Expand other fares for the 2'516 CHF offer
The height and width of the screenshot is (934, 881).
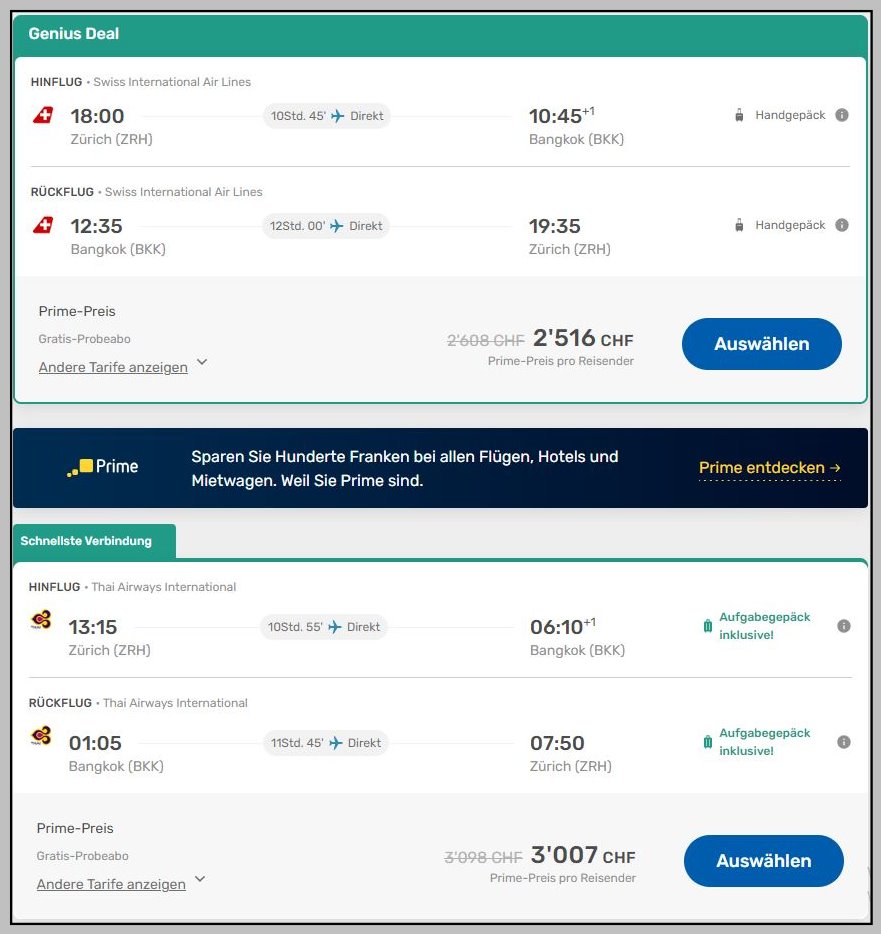point(113,367)
